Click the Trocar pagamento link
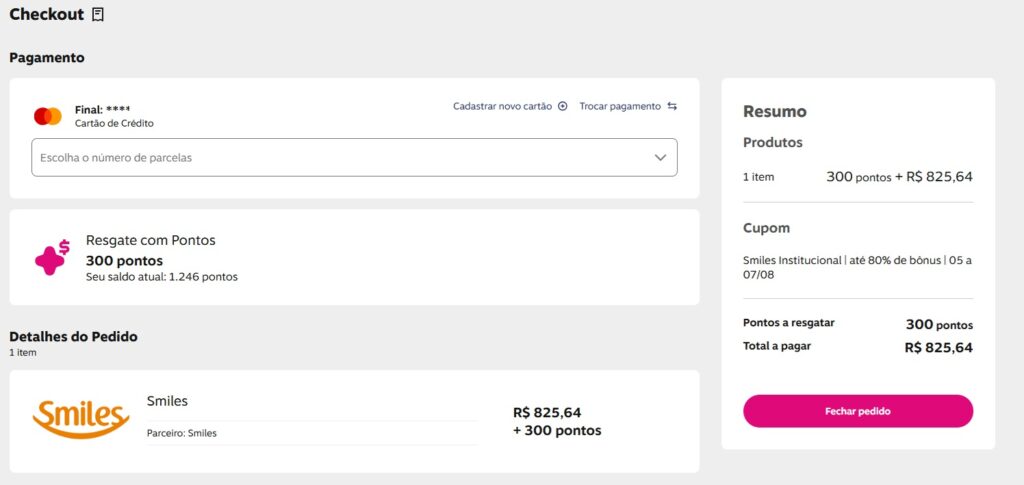This screenshot has height=485, width=1024. pyautogui.click(x=620, y=106)
